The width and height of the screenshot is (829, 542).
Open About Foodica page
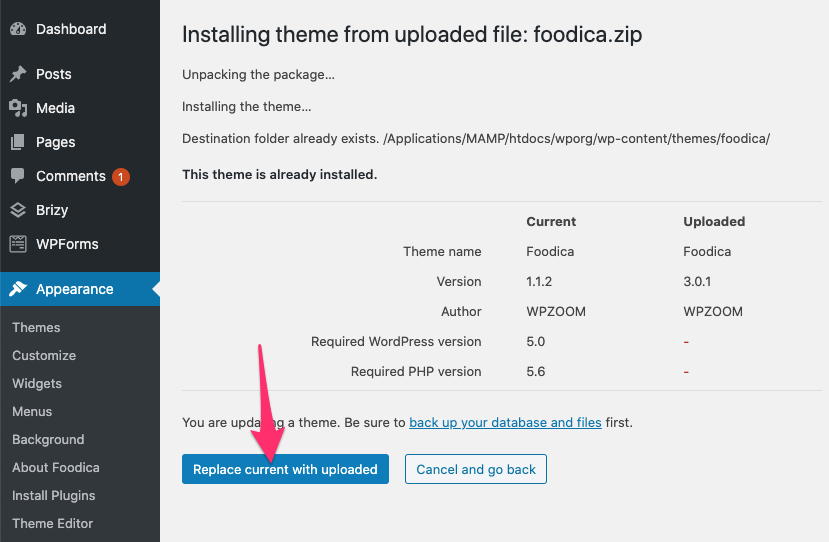coord(56,467)
